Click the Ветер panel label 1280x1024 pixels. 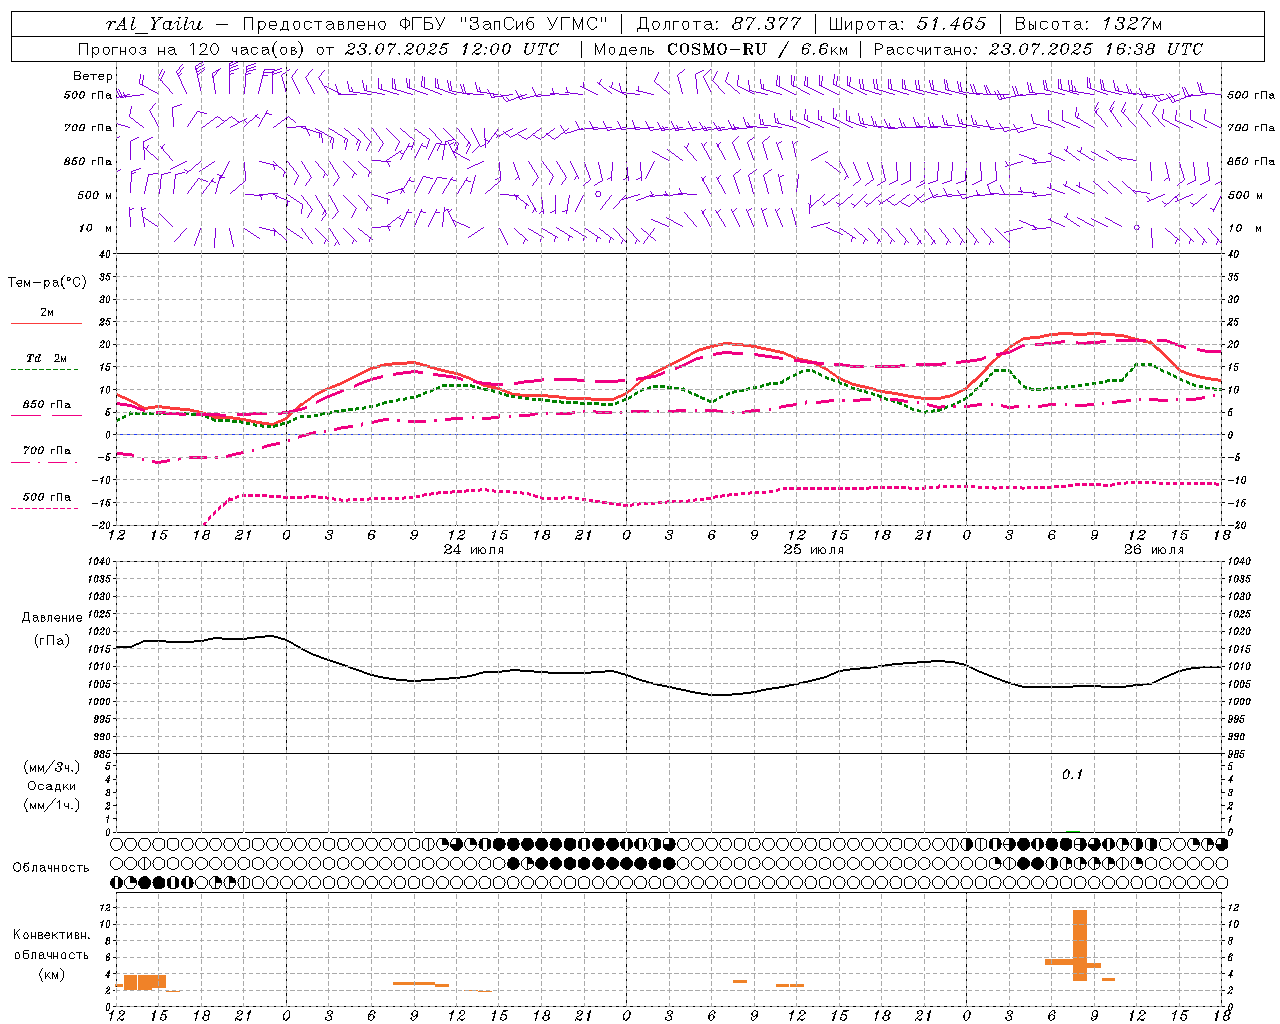(x=93, y=76)
